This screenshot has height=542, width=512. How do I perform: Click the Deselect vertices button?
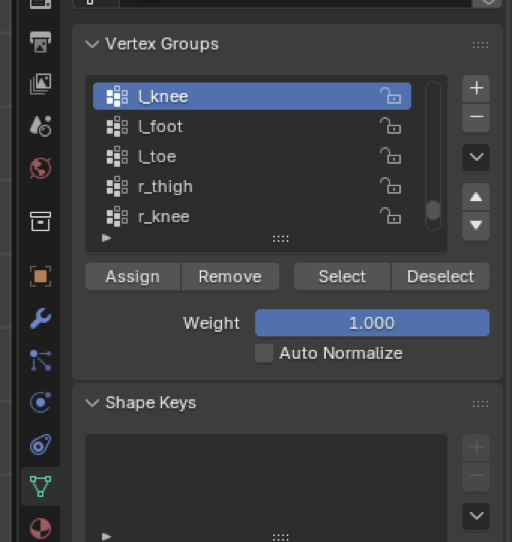tap(440, 277)
